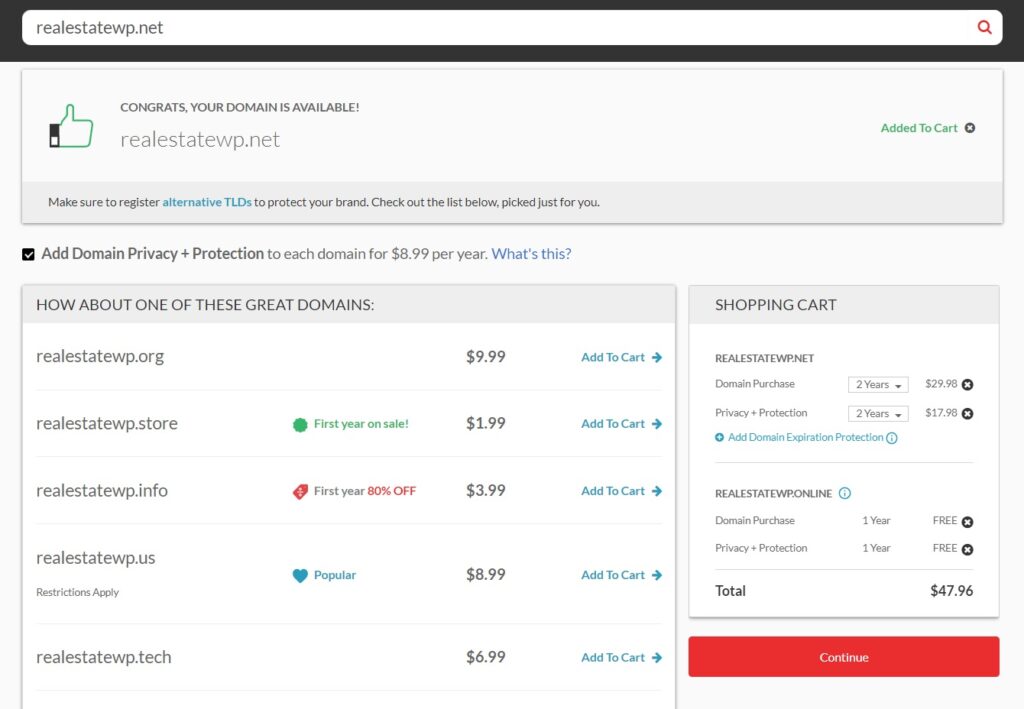Uncheck Add Domain Privacy + Protection
The height and width of the screenshot is (709, 1024).
tap(28, 253)
